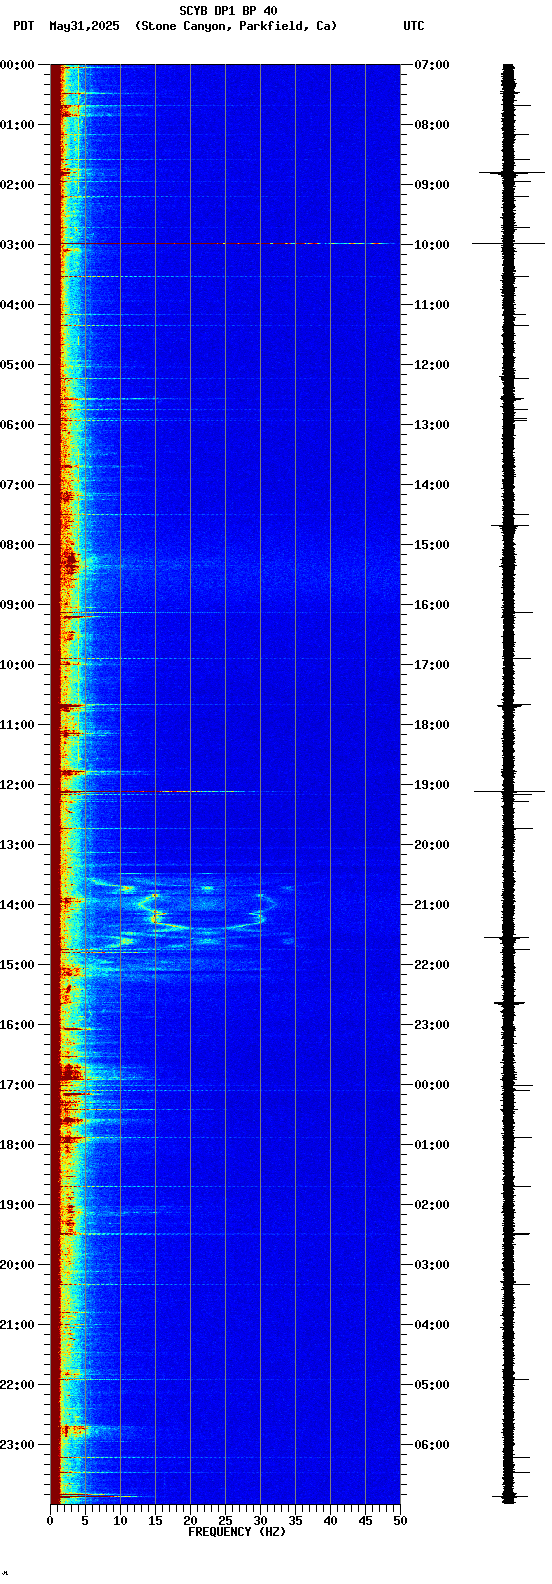Image resolution: width=552 pixels, height=1584 pixels.
Task: Click the 'FREQUENCY (HZ)' axis label
Action: 237,1531
